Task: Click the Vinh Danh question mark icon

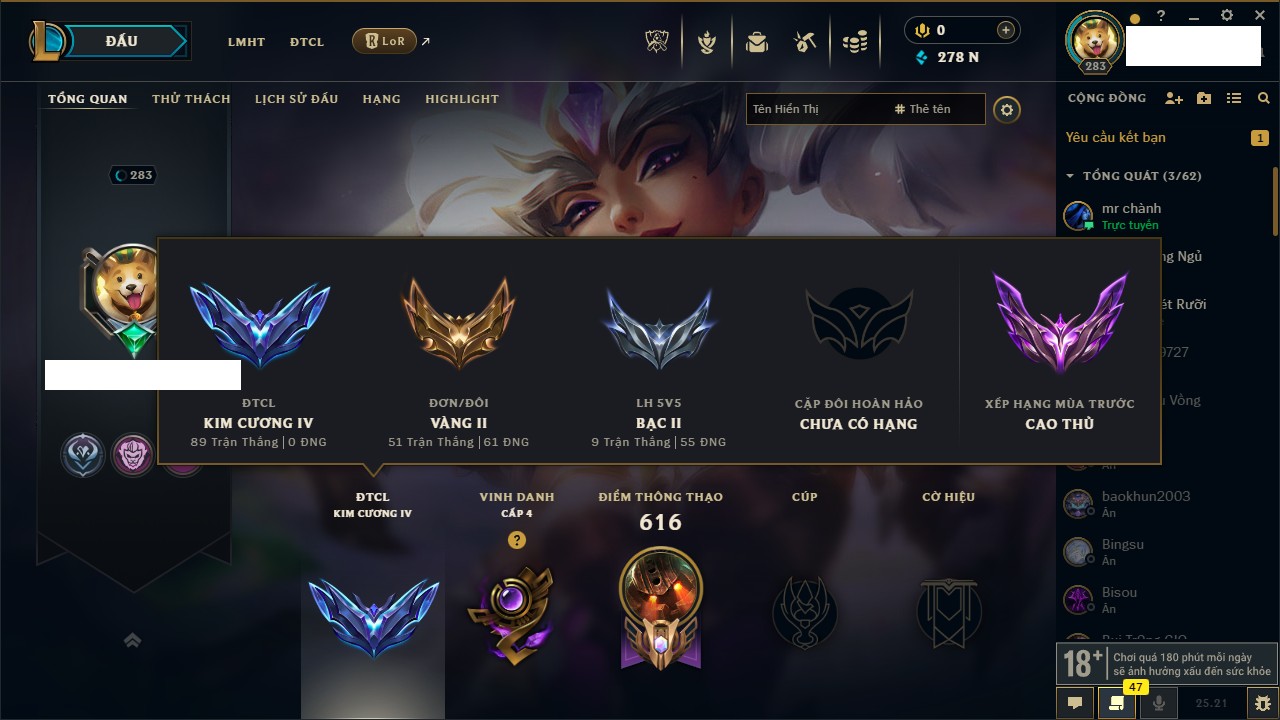Action: 517,540
